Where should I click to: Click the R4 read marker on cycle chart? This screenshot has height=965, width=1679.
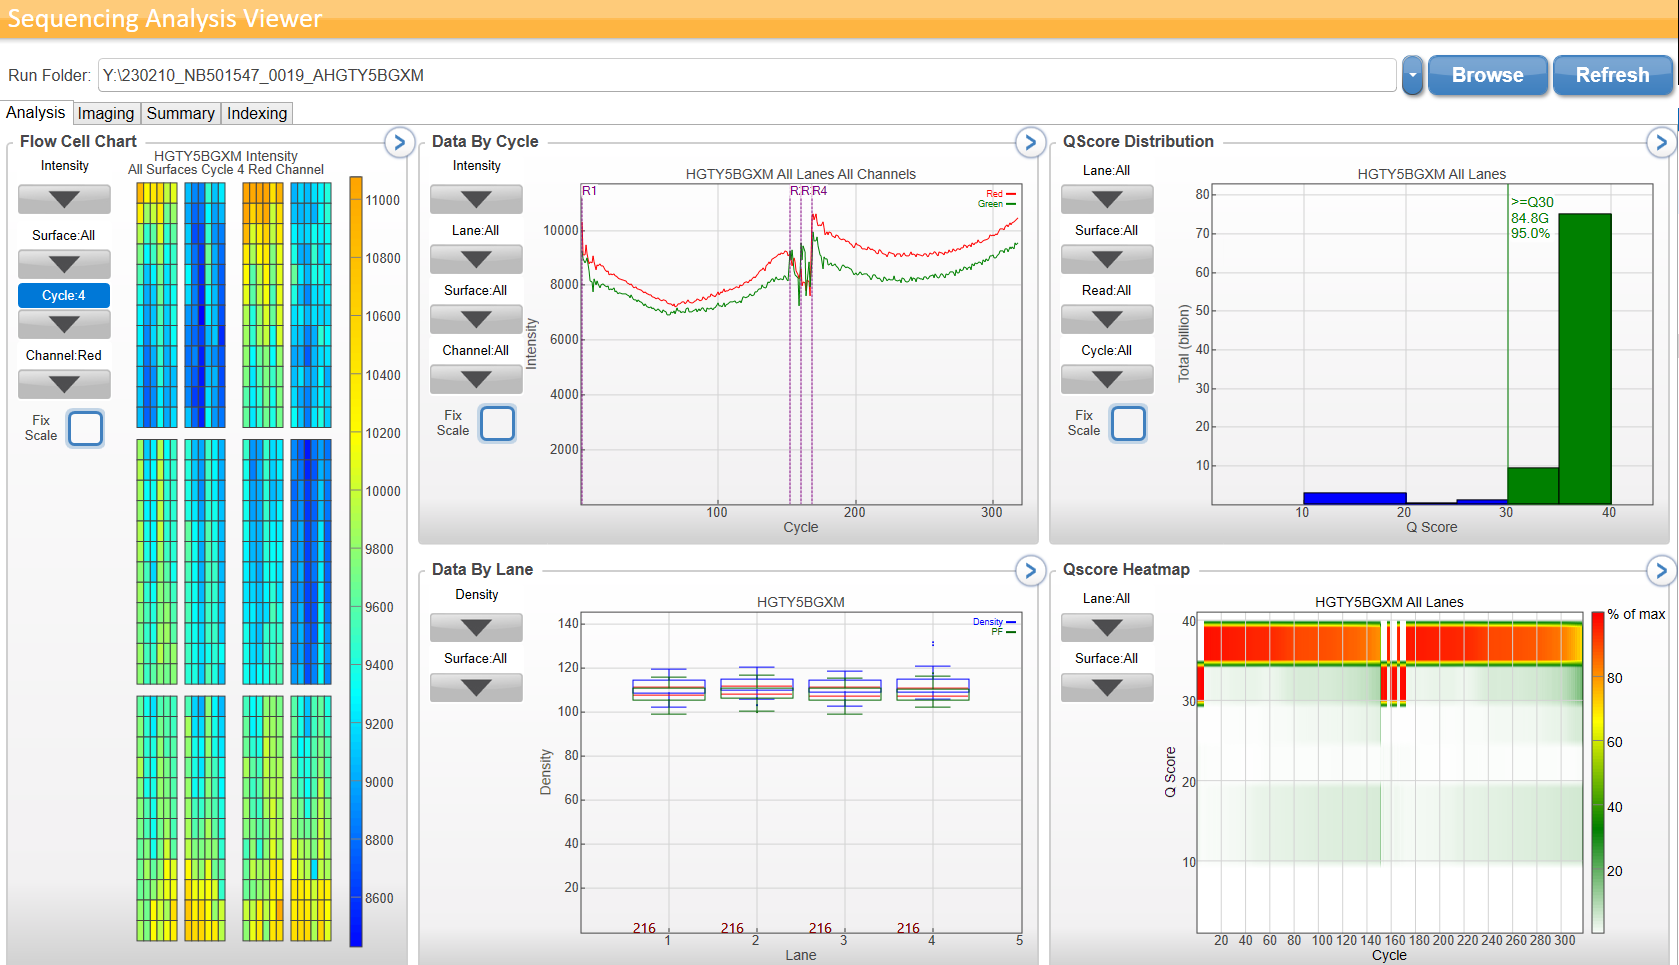(x=820, y=191)
